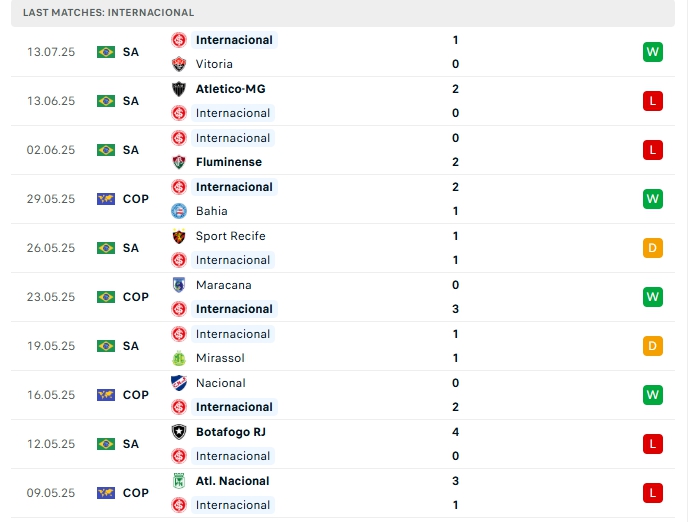Click the Maracana team crest
688x522 pixels.
[179, 285]
